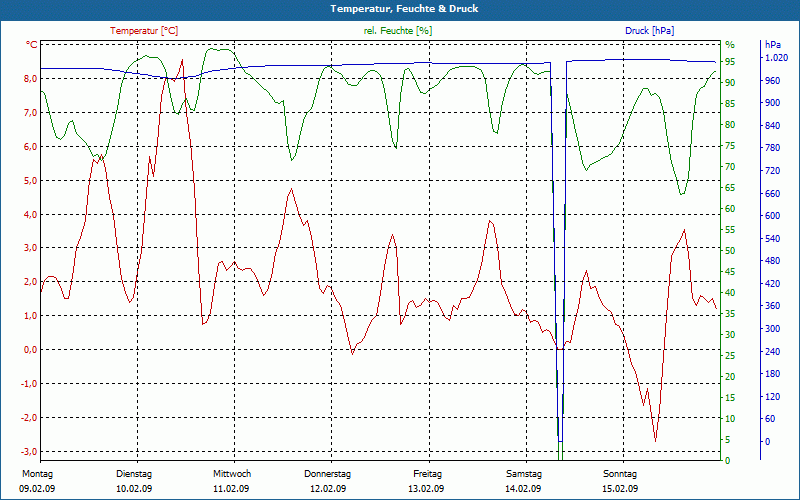This screenshot has width=800, height=500.
Task: Click the date label '14.02.09'
Action: (x=523, y=489)
